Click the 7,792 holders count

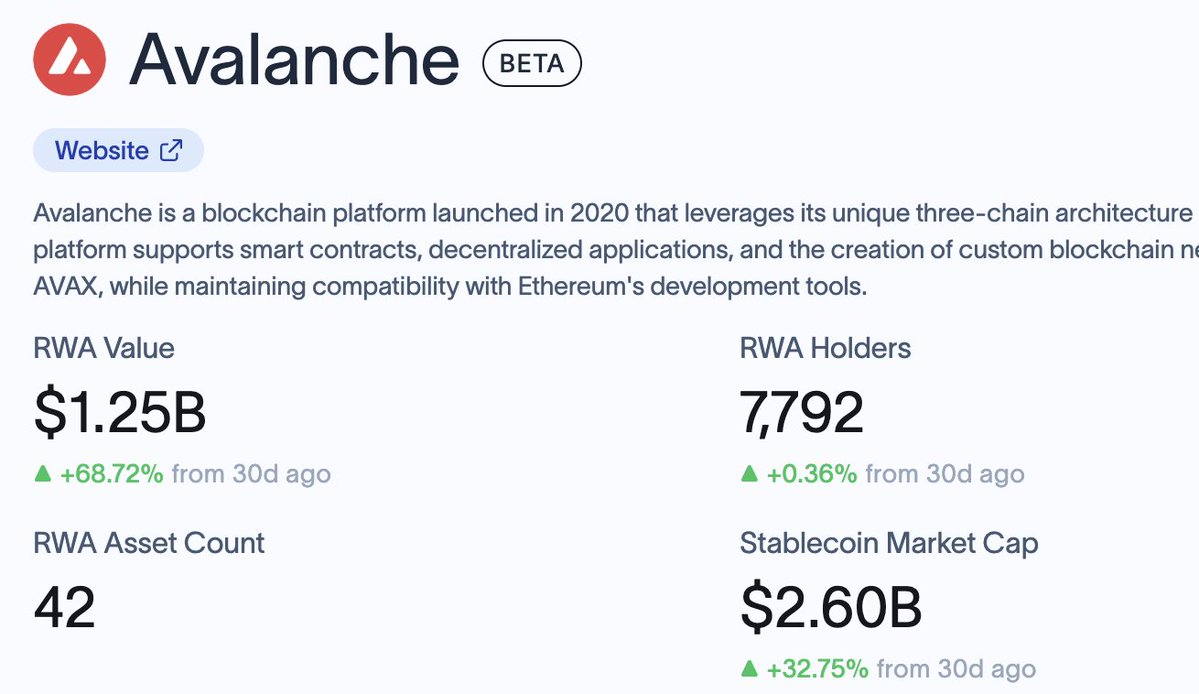pos(801,413)
